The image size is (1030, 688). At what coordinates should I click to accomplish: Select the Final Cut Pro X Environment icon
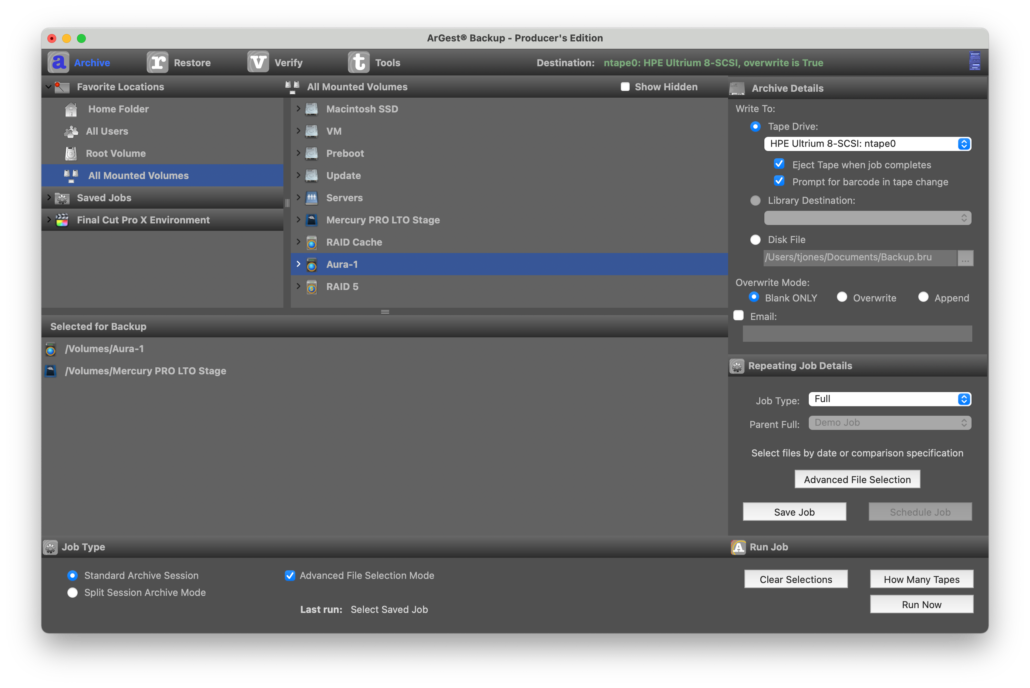click(x=62, y=220)
